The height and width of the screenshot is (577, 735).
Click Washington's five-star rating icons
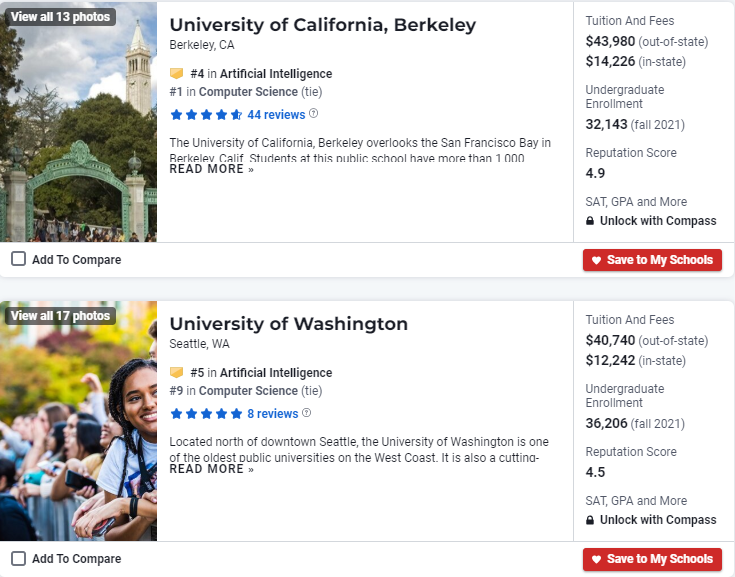tap(206, 414)
